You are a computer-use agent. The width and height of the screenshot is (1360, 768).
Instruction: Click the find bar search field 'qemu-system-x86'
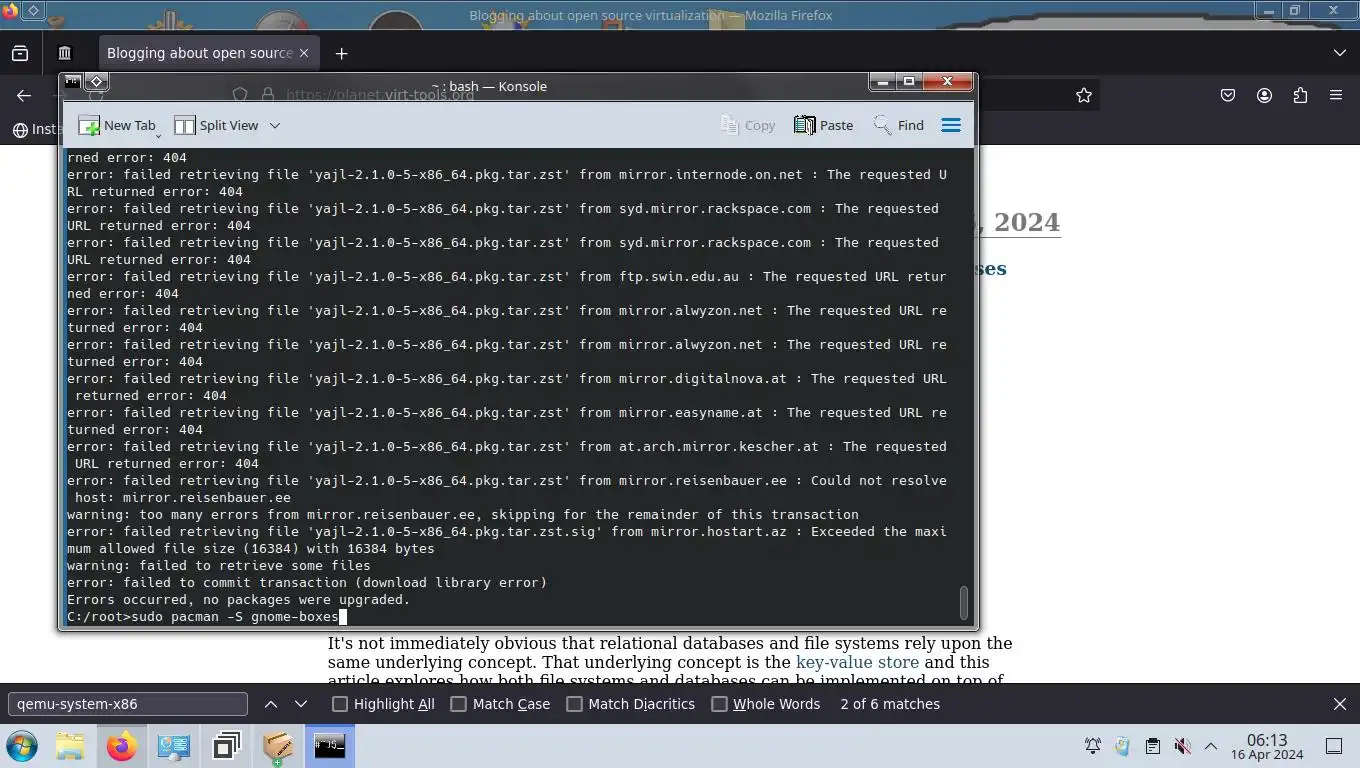pos(127,704)
